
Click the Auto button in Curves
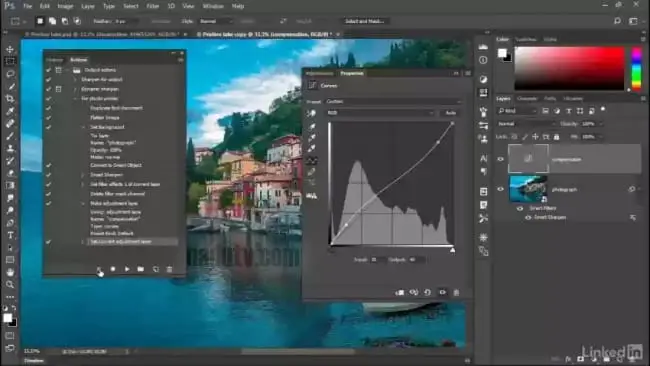[x=451, y=113]
